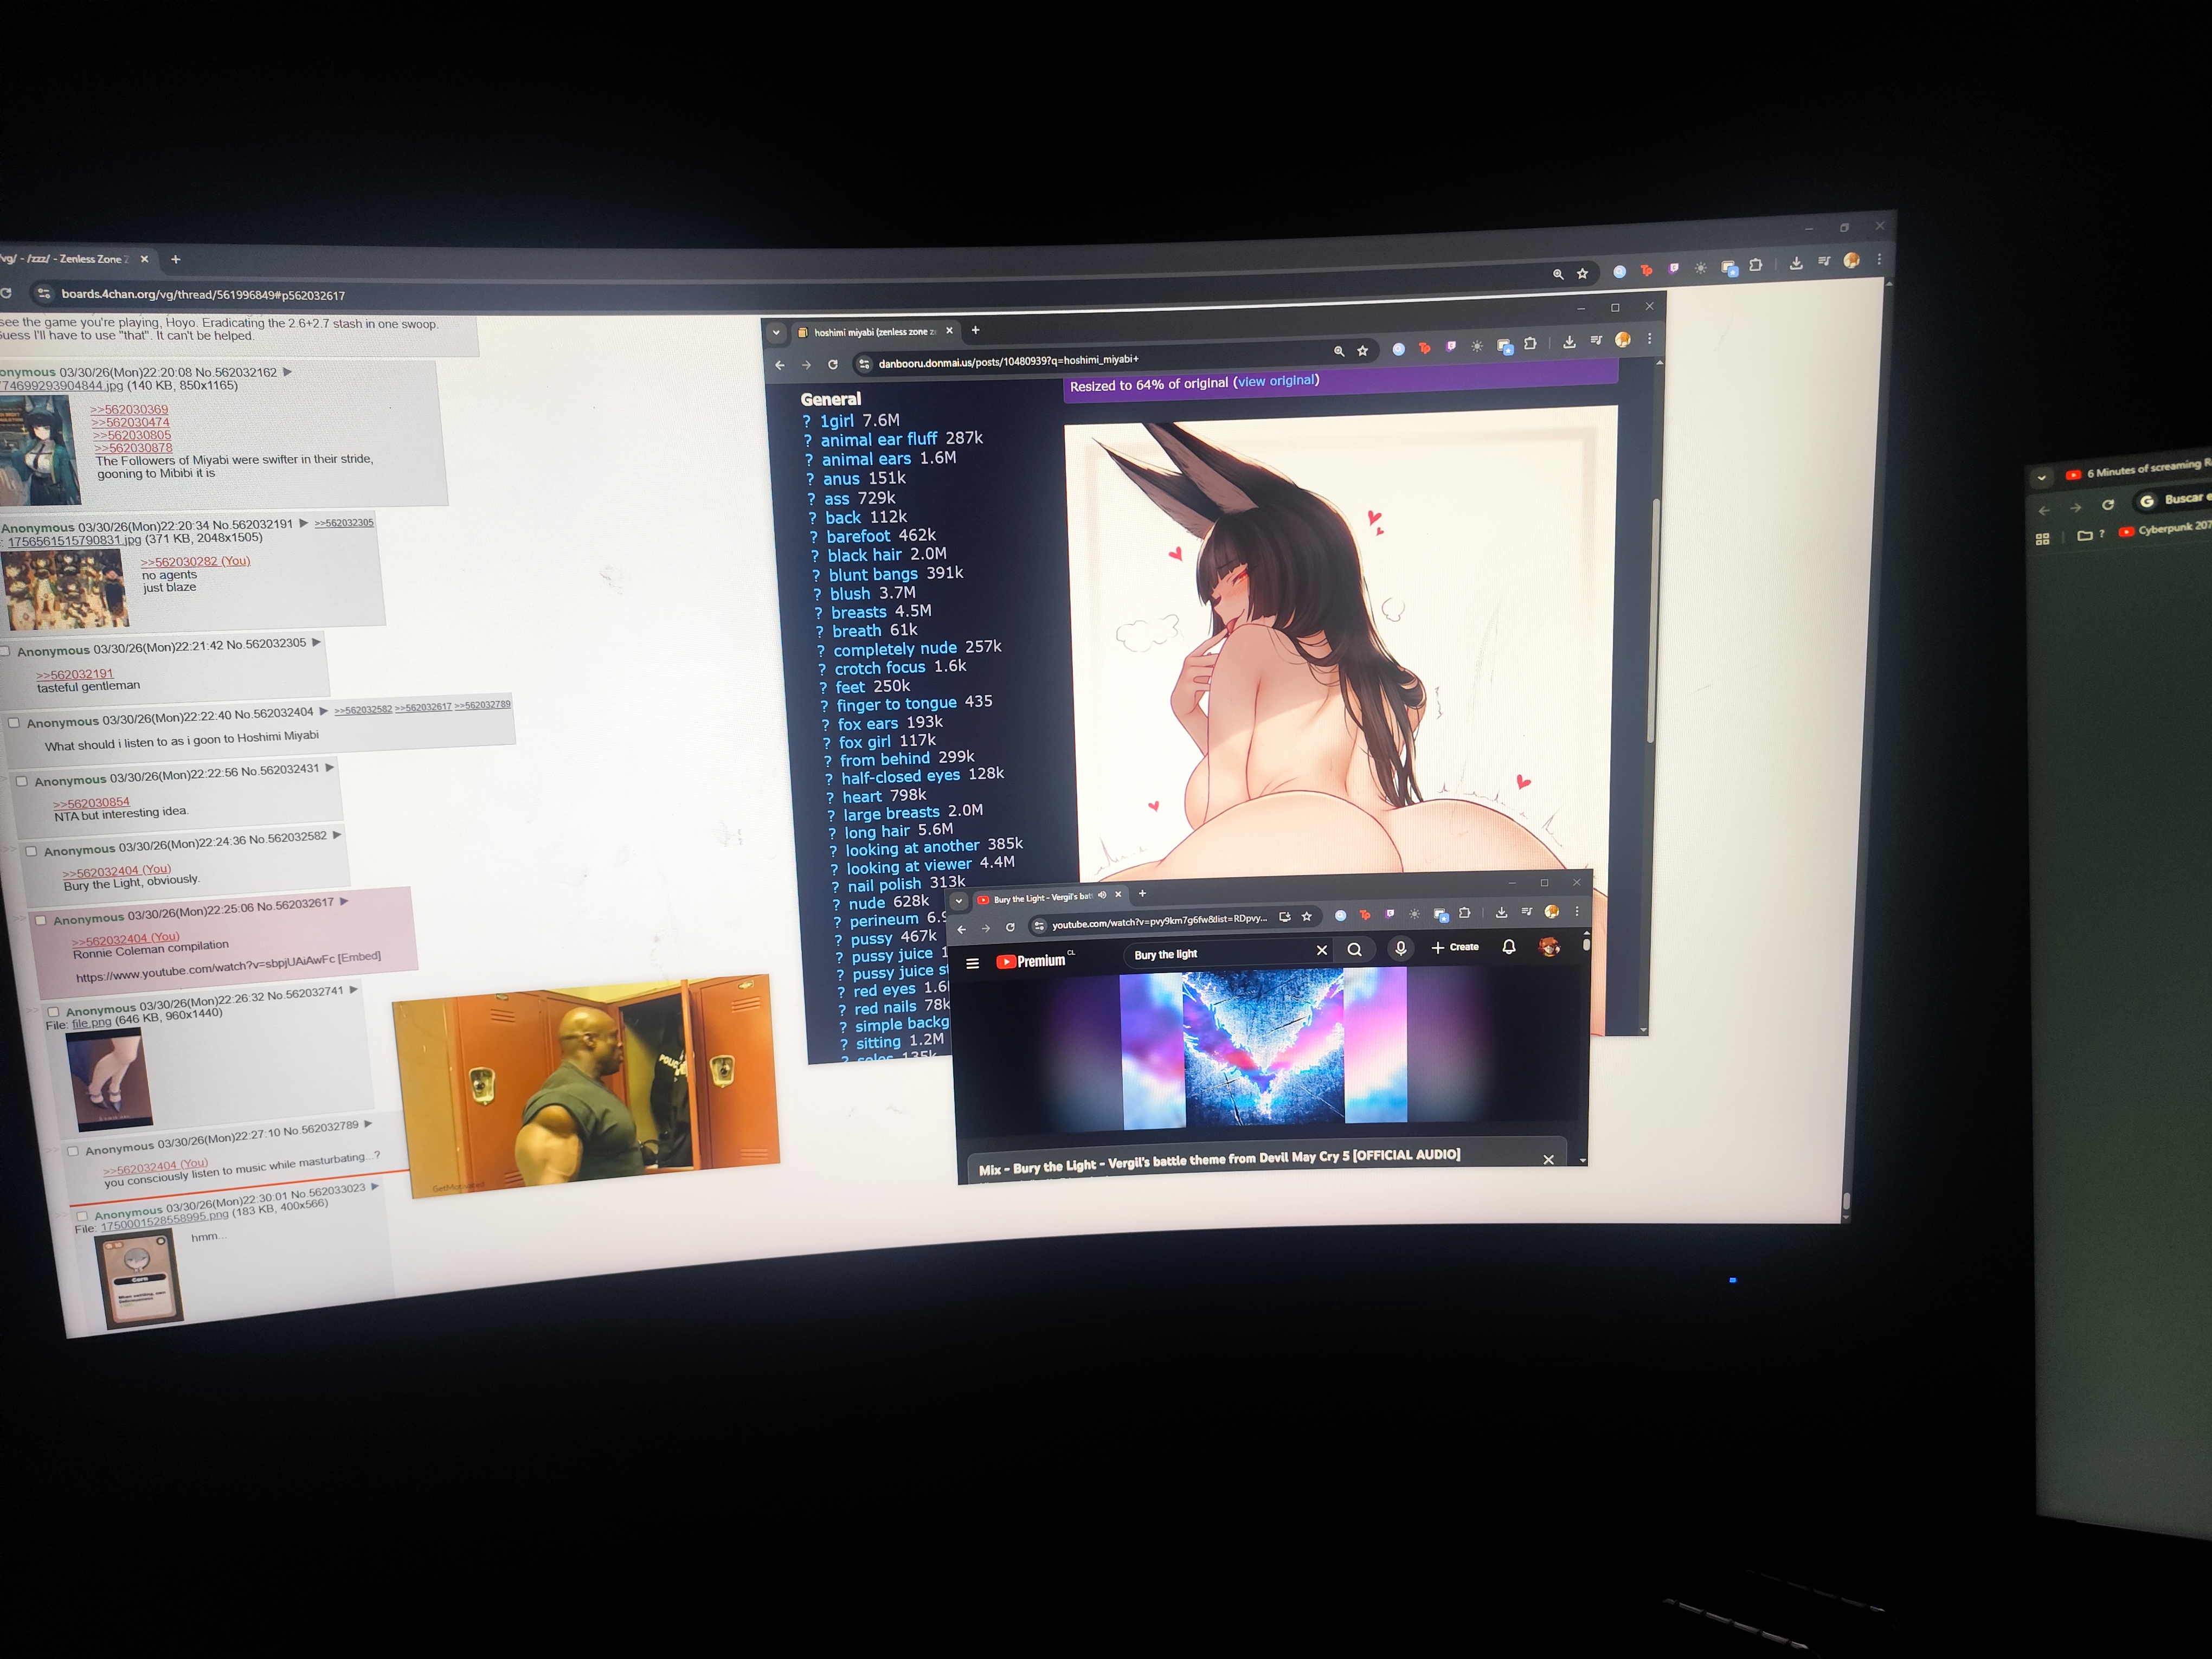The height and width of the screenshot is (1659, 2212).
Task: Clear the 'Bury the light' search text
Action: point(1322,951)
